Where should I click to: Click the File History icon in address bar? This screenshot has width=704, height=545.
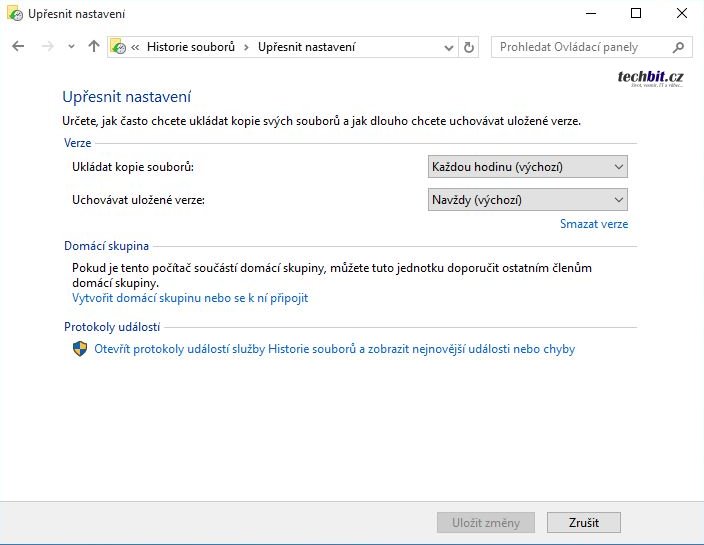[118, 47]
